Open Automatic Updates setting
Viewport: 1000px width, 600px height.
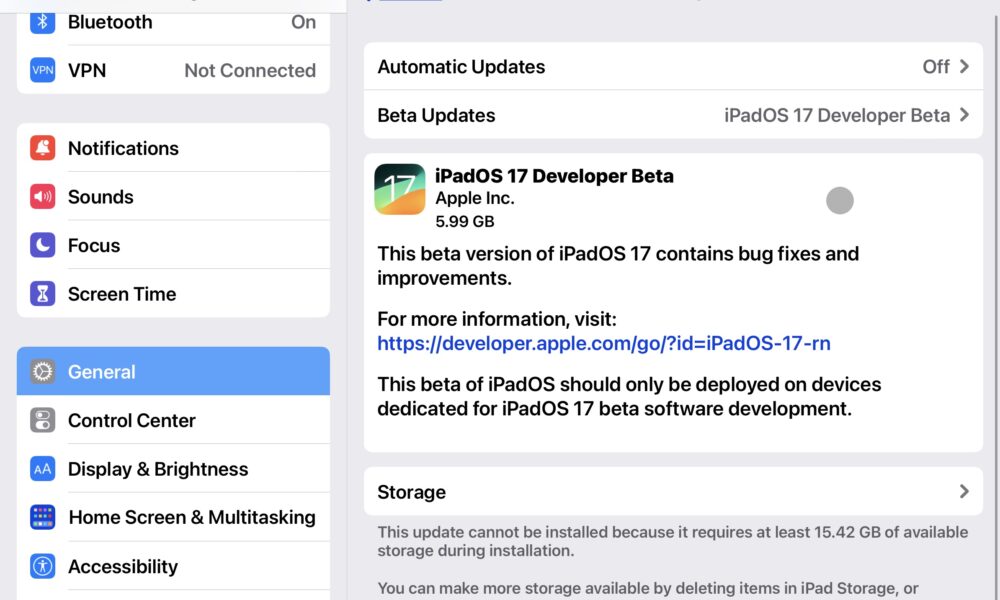tap(673, 66)
